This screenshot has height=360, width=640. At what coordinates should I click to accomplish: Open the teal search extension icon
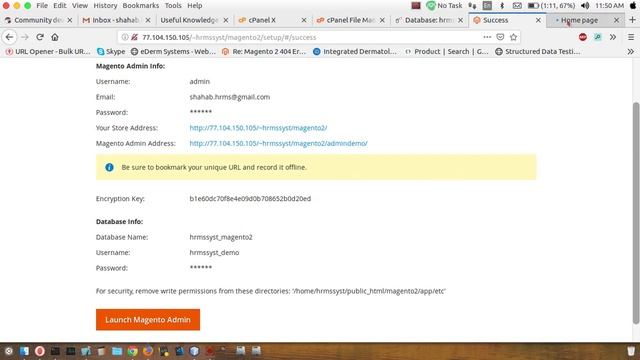pos(598,37)
